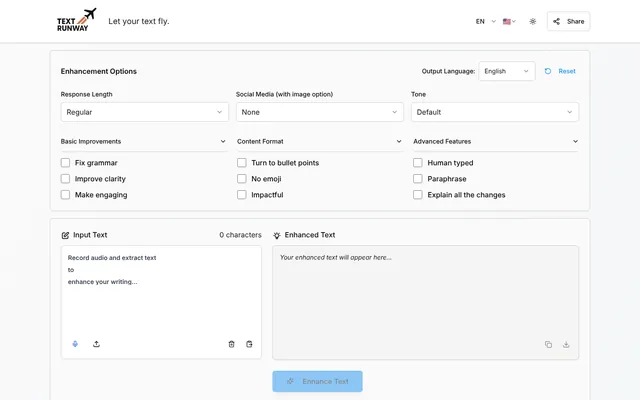Collapse the Basic Improvements section
This screenshot has width=640, height=400.
(144, 142)
